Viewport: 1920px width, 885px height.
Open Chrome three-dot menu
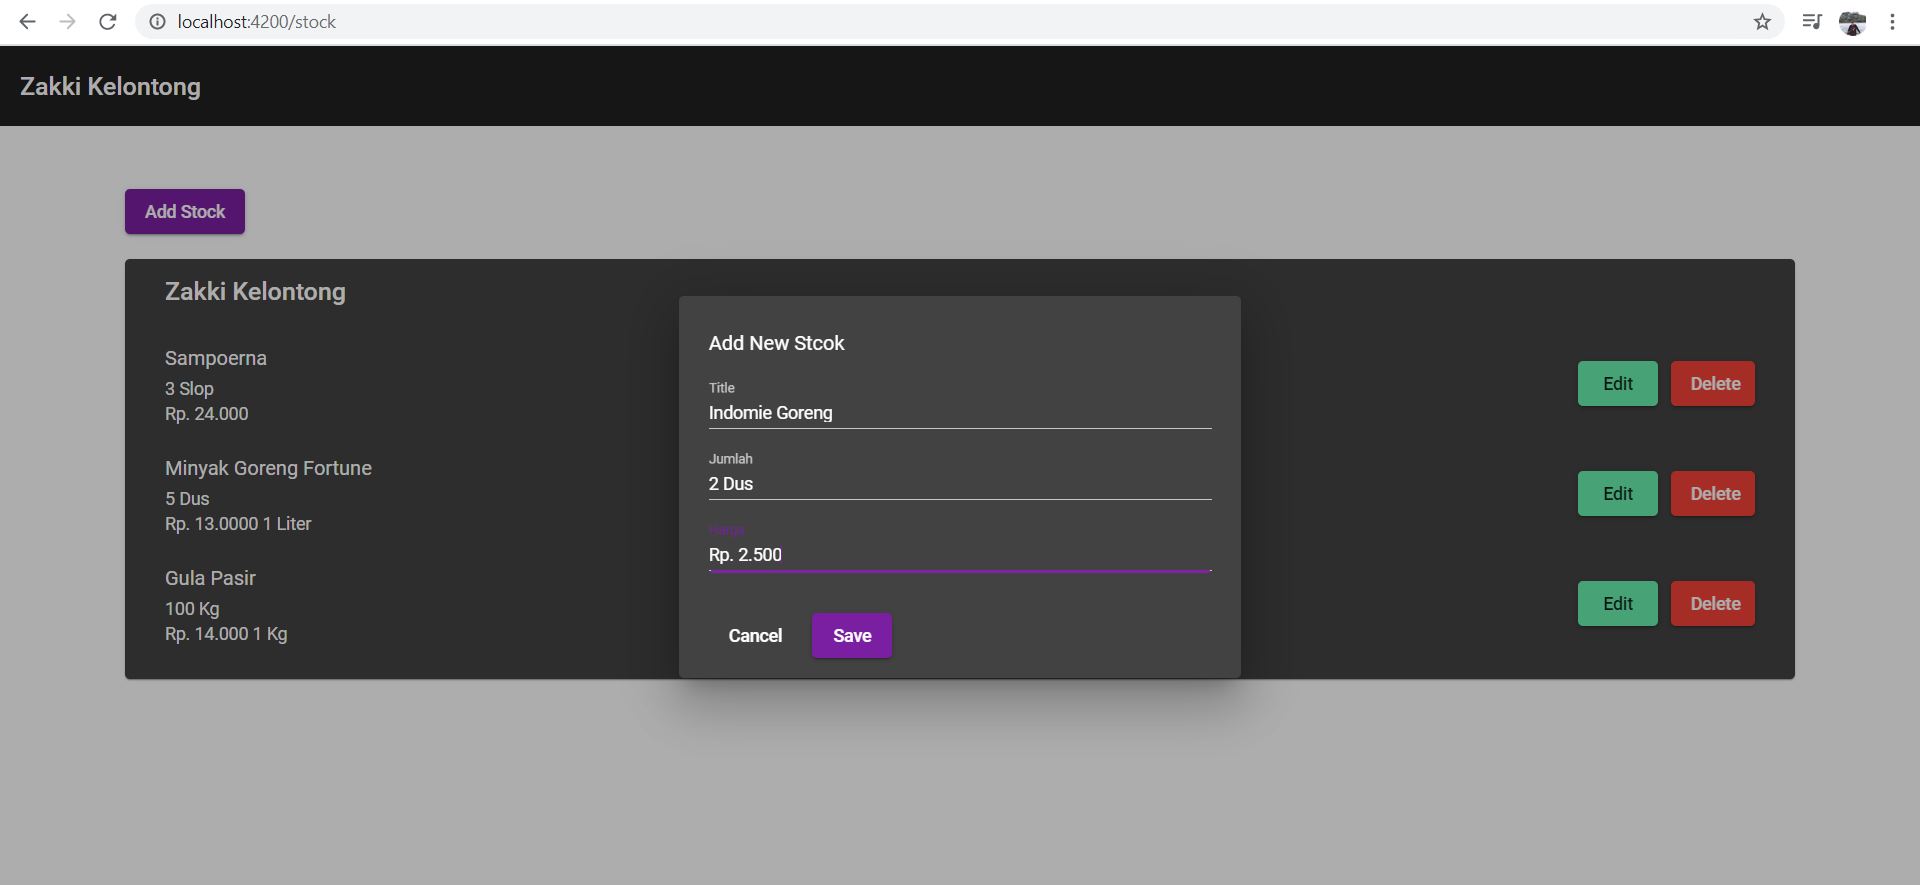click(1892, 21)
